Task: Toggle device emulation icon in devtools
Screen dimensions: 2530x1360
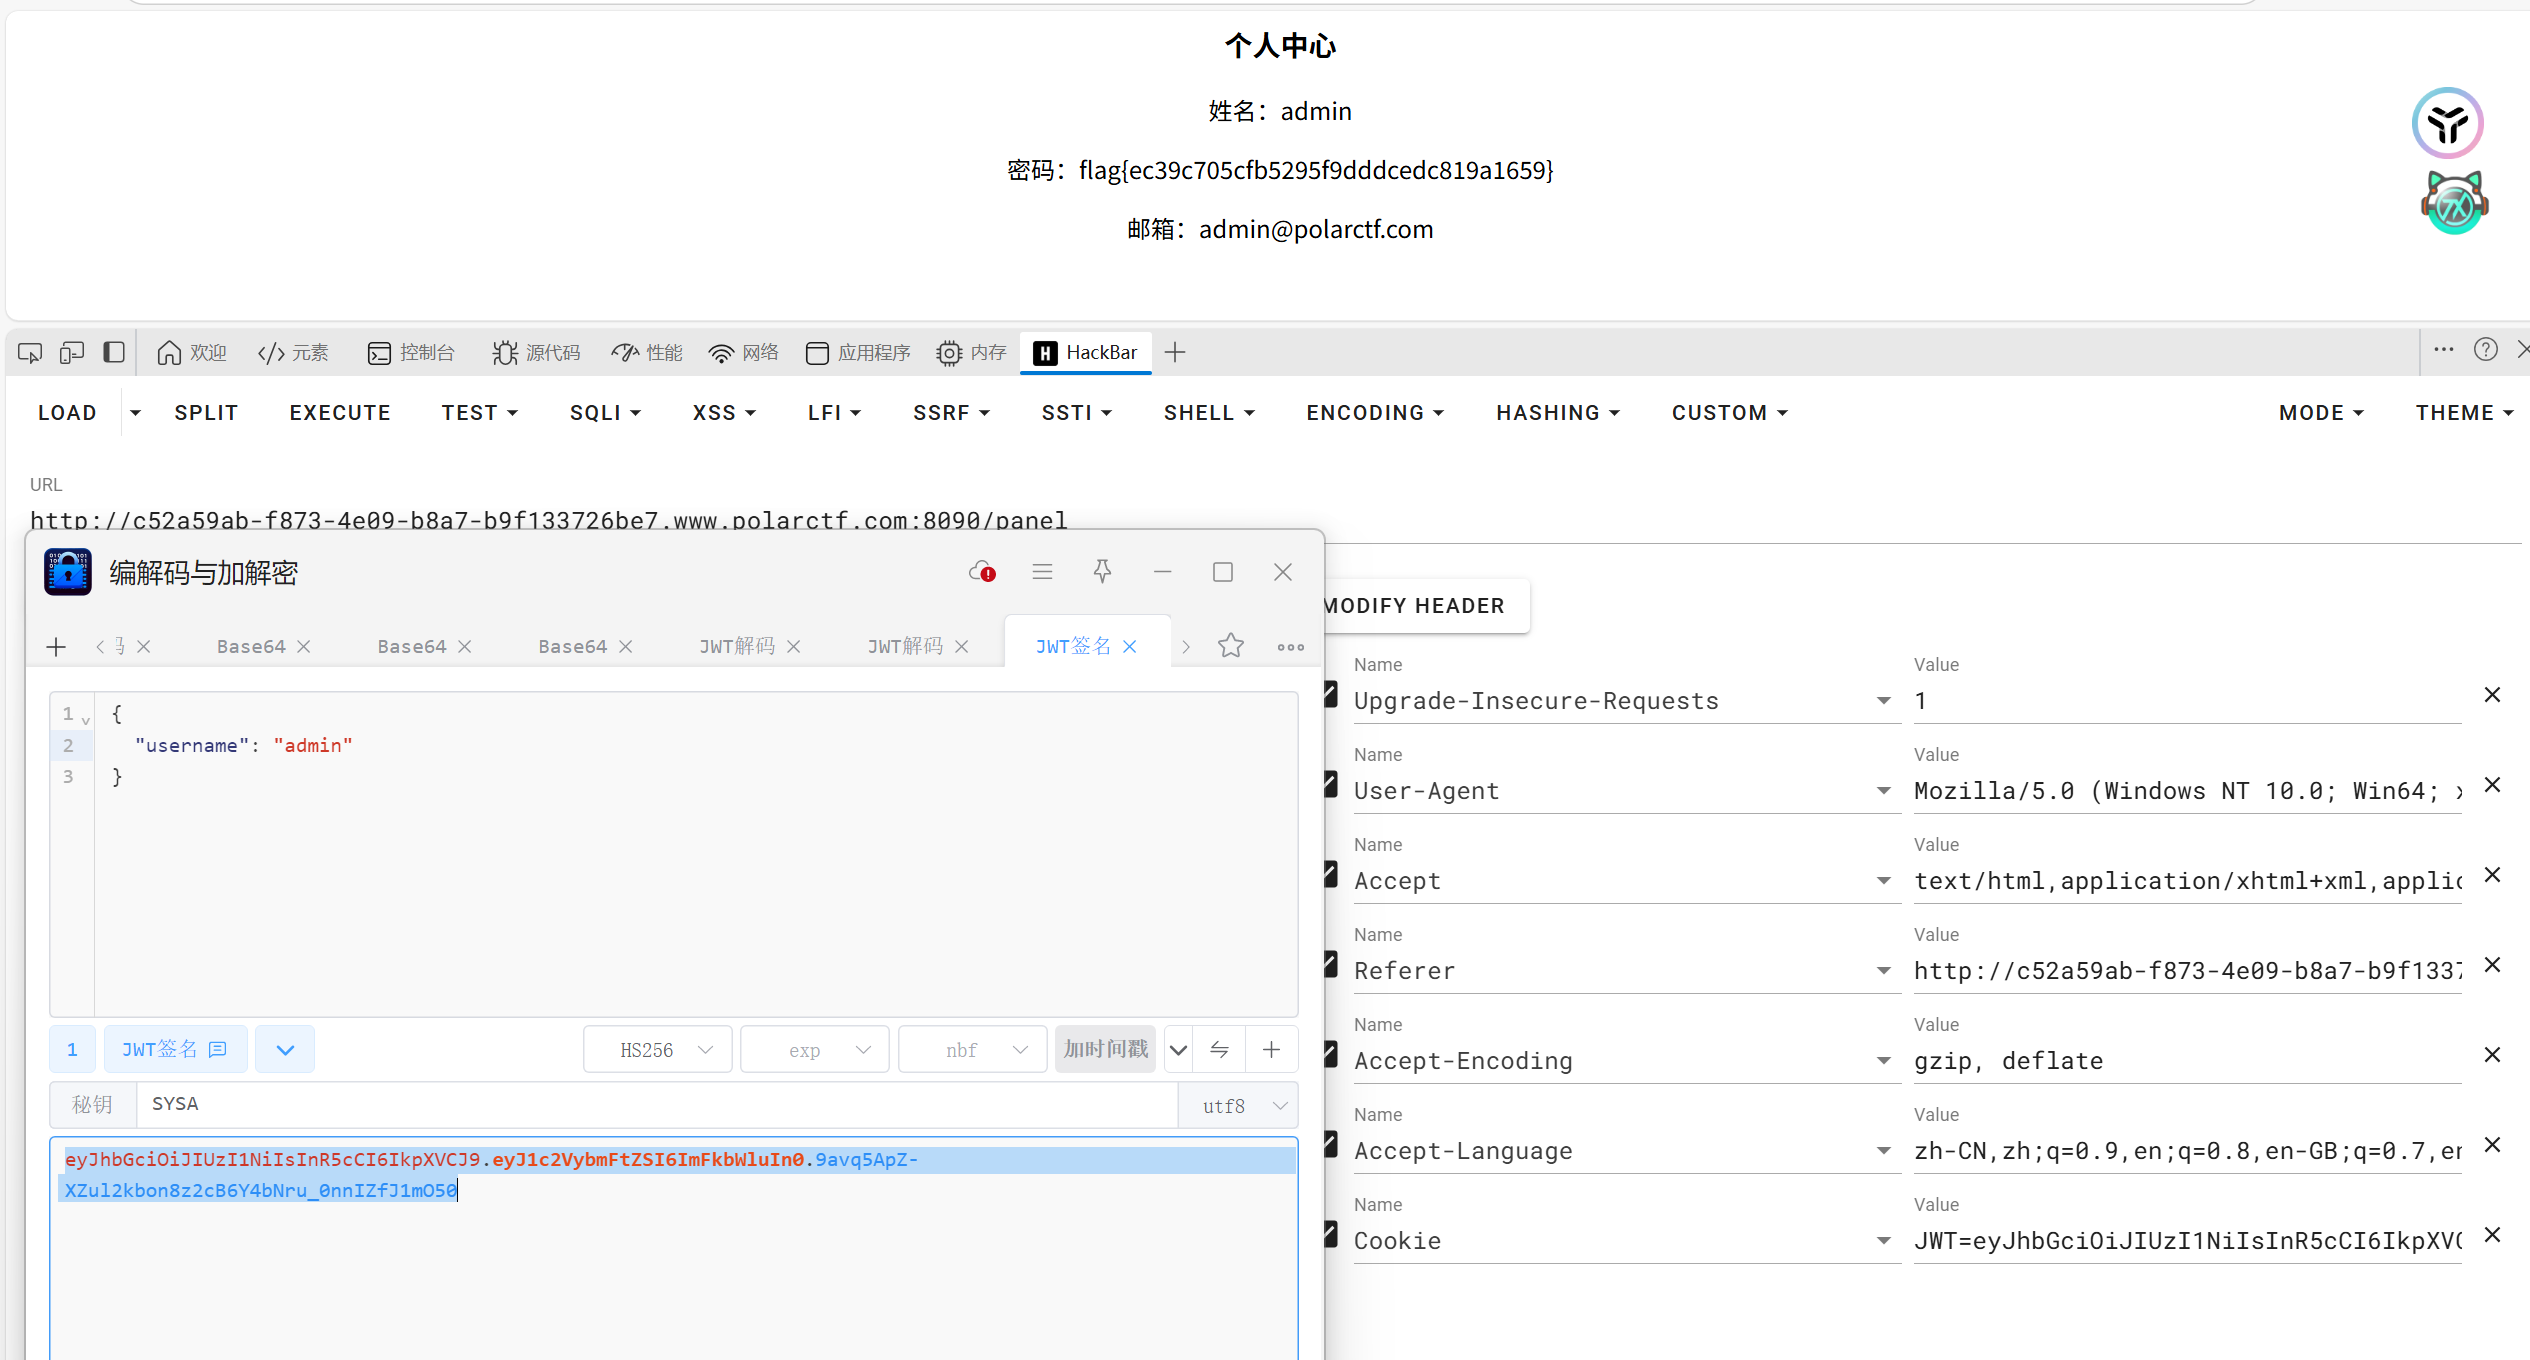Action: pos(72,353)
